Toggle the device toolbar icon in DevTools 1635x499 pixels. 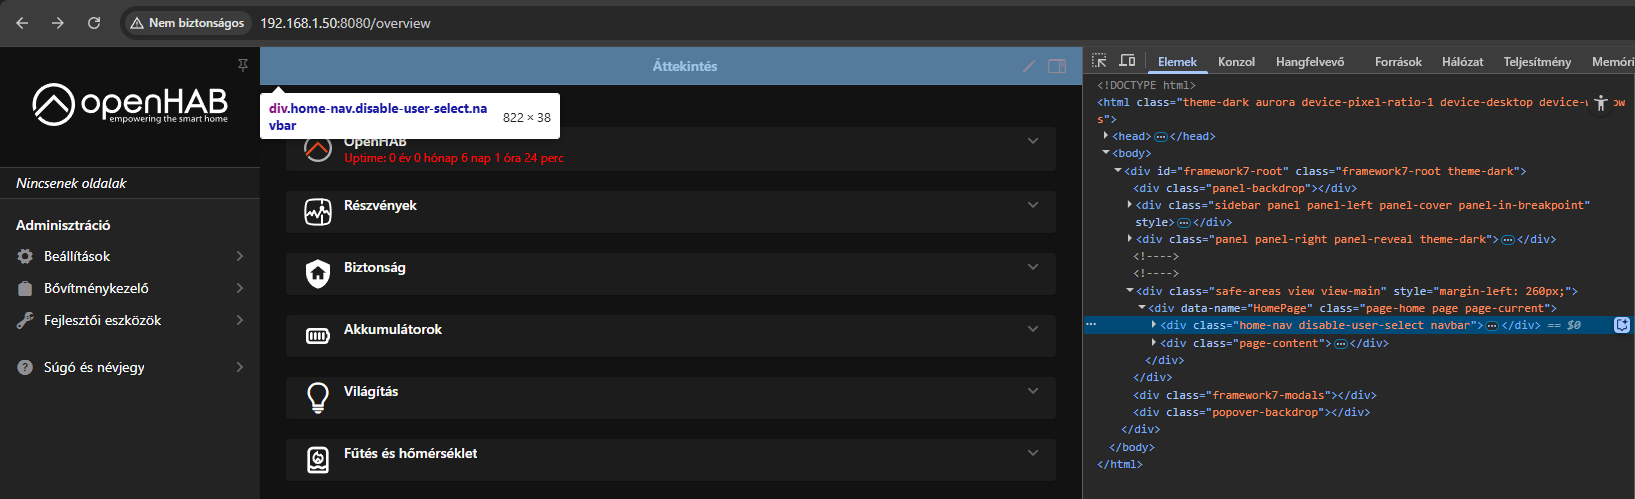1127,61
